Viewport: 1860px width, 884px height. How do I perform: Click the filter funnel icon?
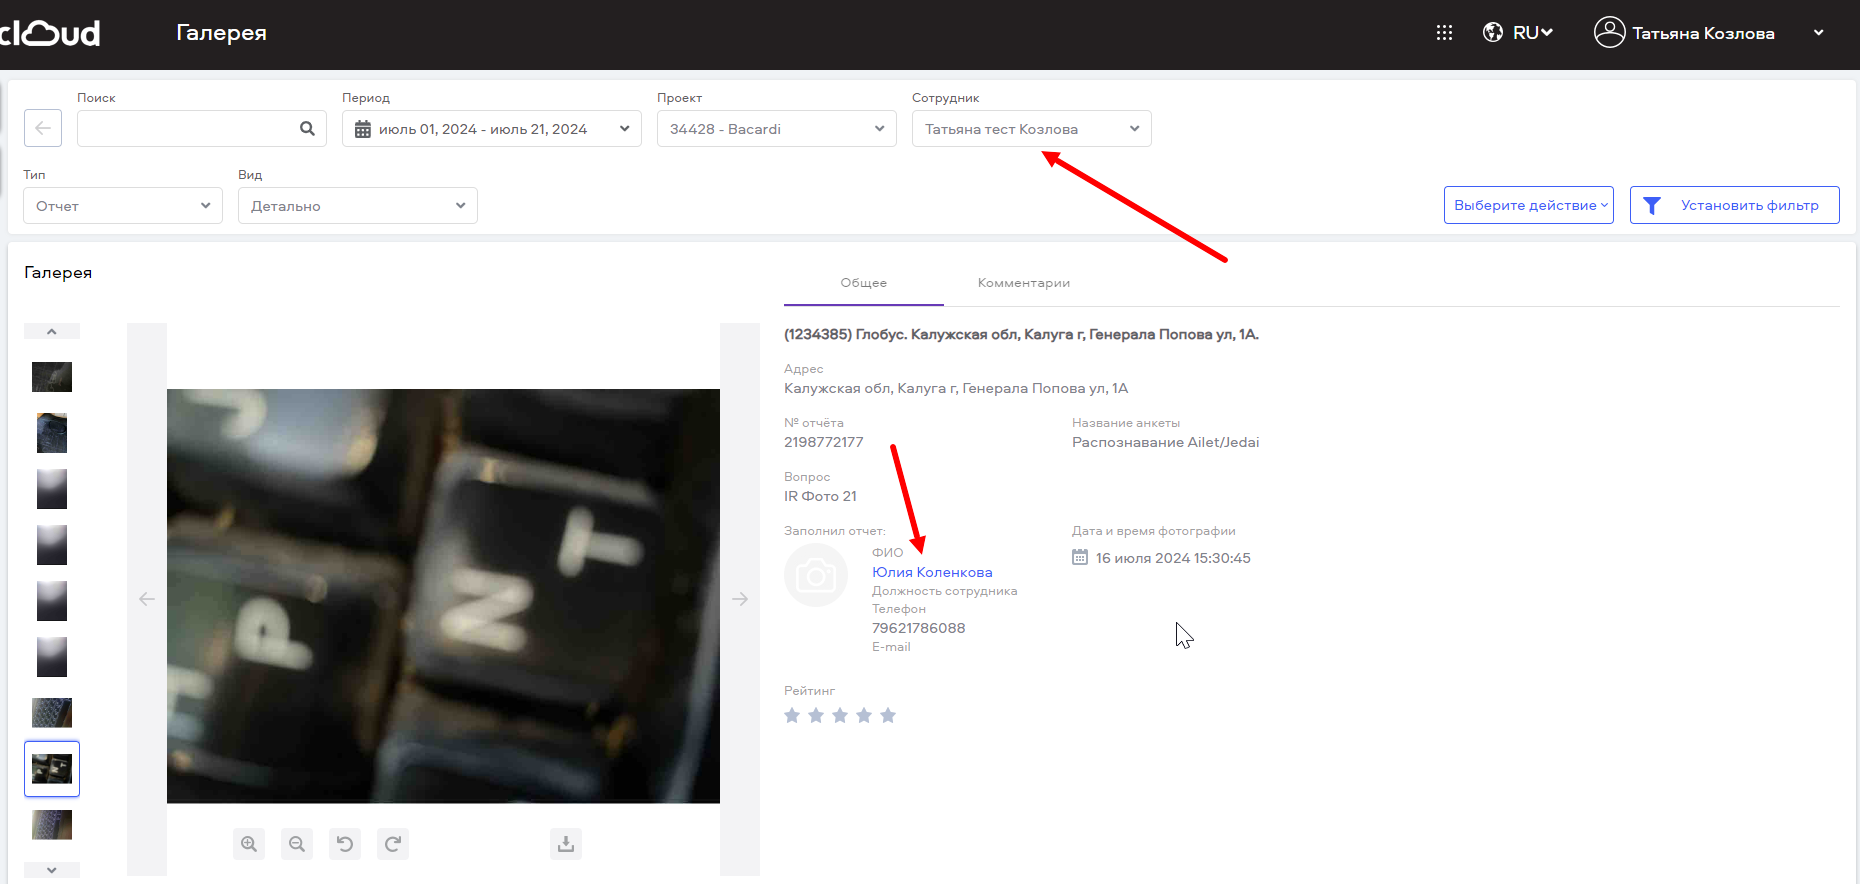[x=1652, y=205]
